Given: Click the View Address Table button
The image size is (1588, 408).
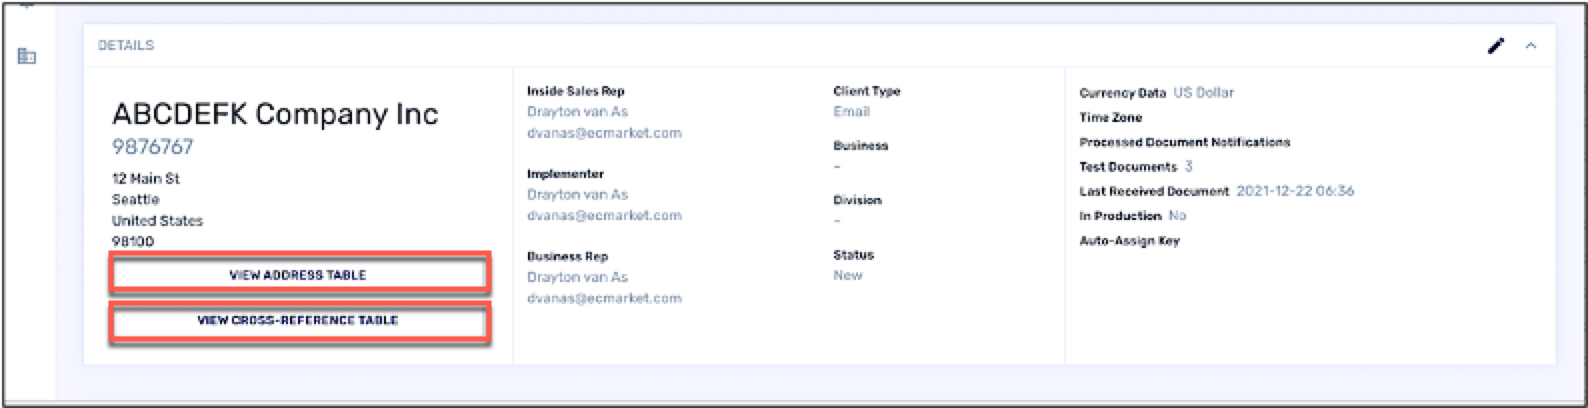Looking at the screenshot, I should (x=298, y=275).
